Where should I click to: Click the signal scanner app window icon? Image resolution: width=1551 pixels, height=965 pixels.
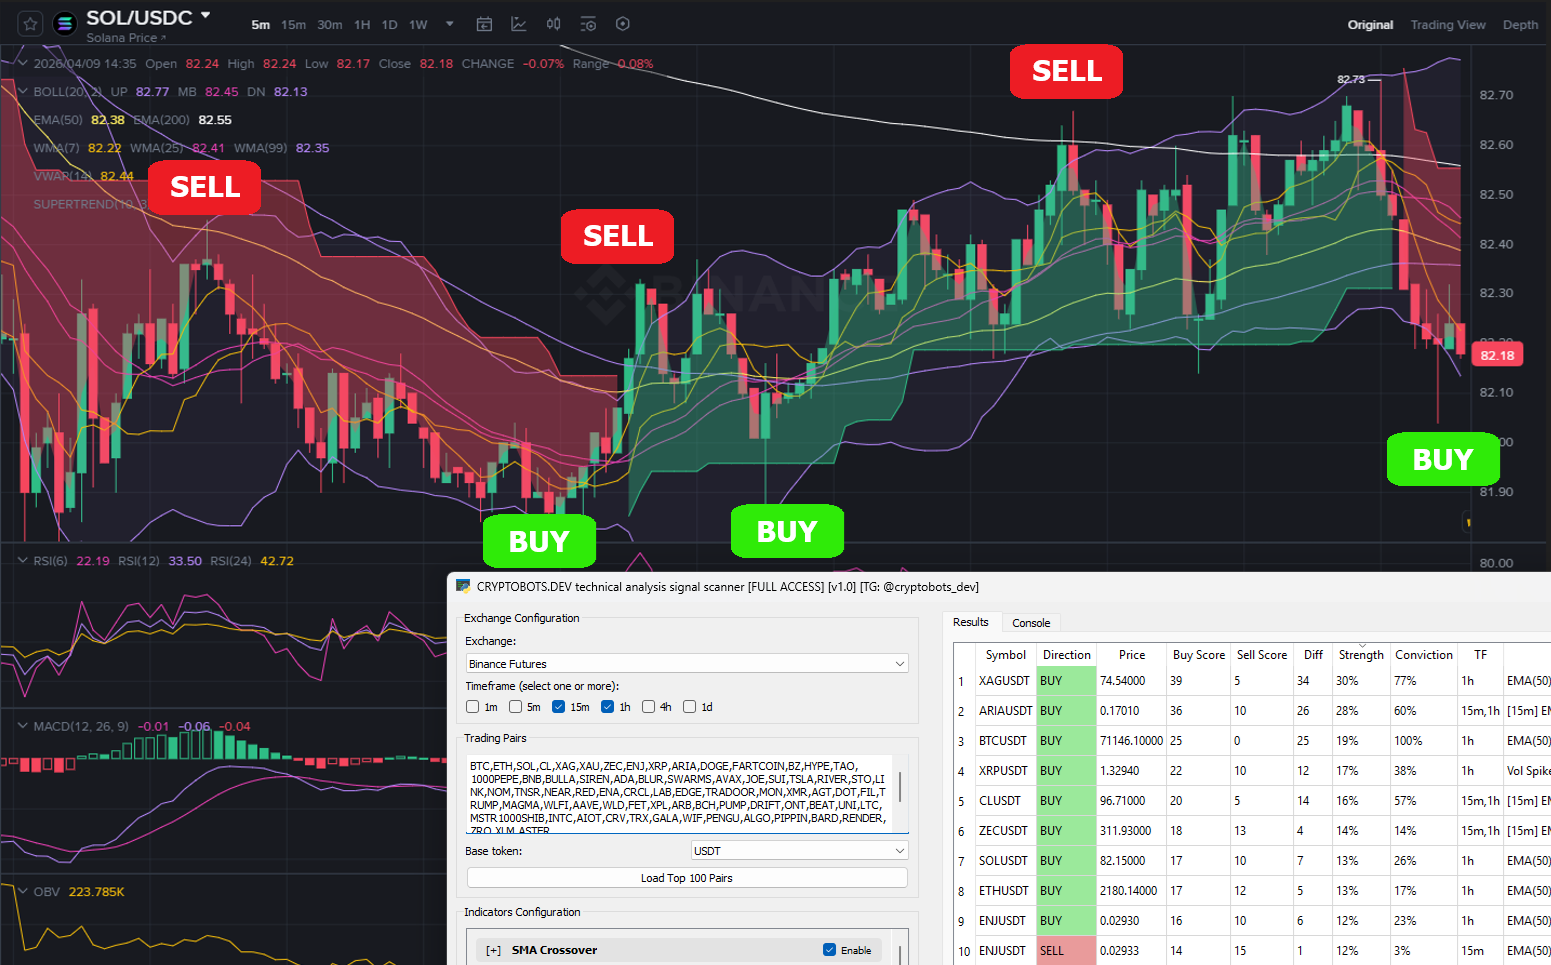coord(463,587)
